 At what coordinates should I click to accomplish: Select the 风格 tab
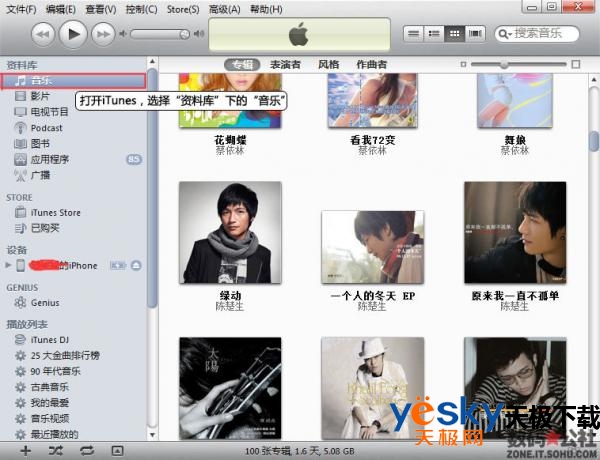[x=328, y=65]
